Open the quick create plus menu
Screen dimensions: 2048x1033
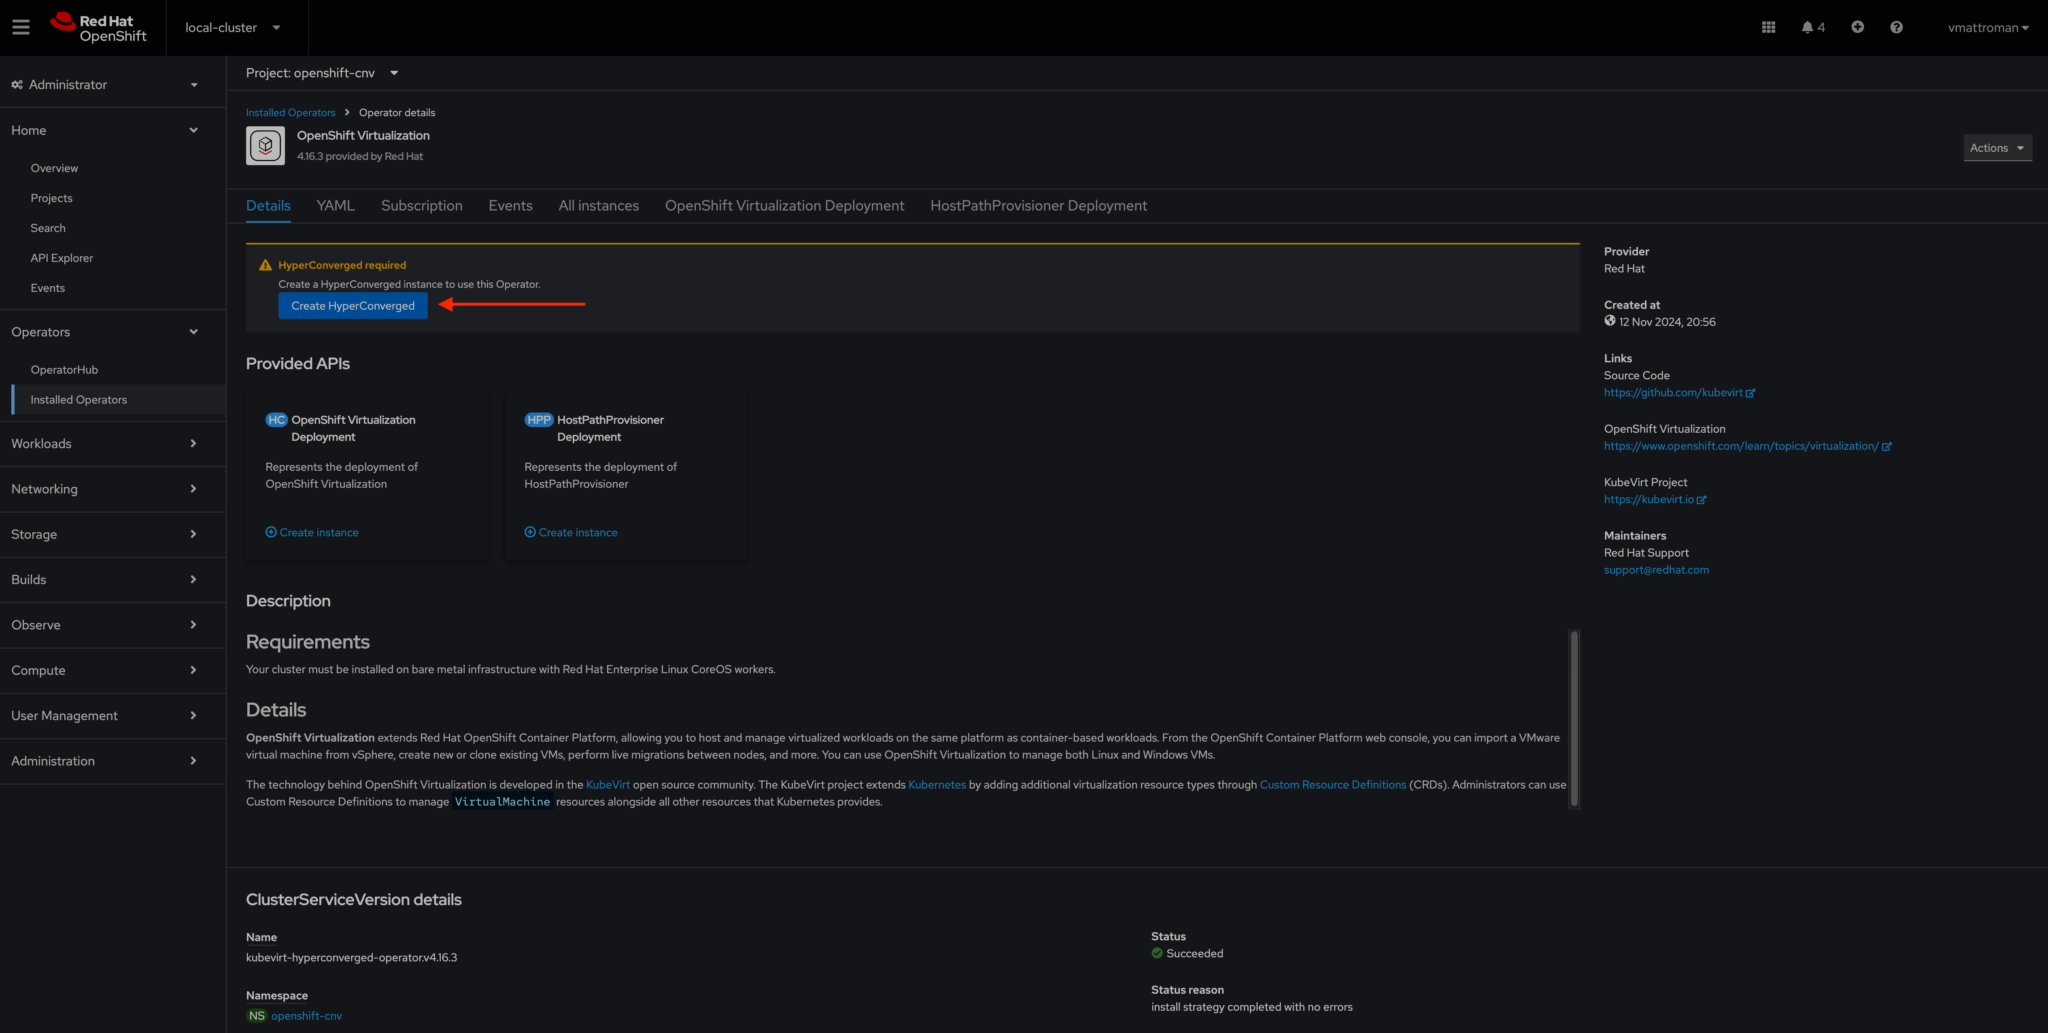coord(1857,27)
